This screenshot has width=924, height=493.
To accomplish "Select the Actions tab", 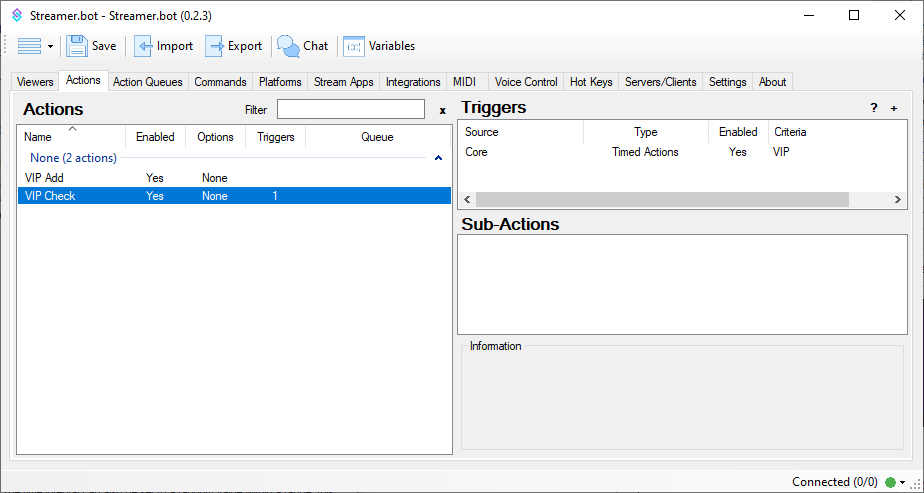I will click(x=83, y=80).
